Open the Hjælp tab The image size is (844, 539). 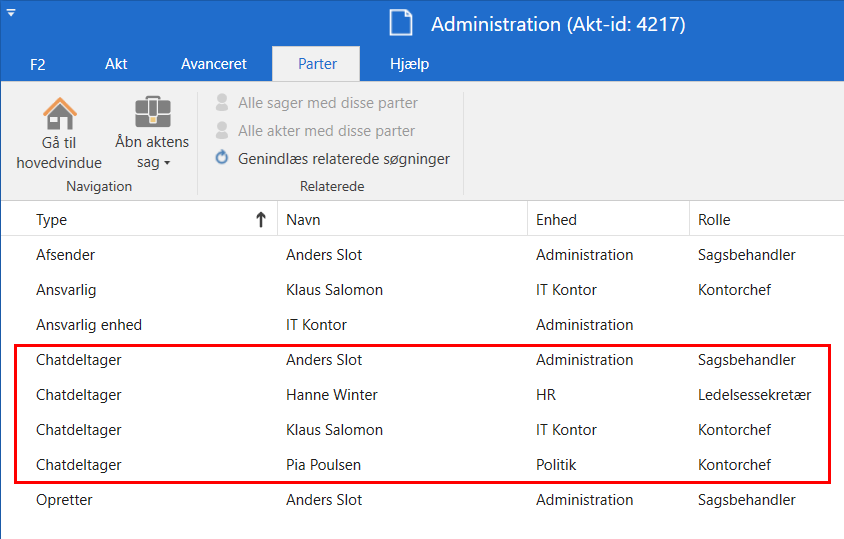tap(409, 64)
